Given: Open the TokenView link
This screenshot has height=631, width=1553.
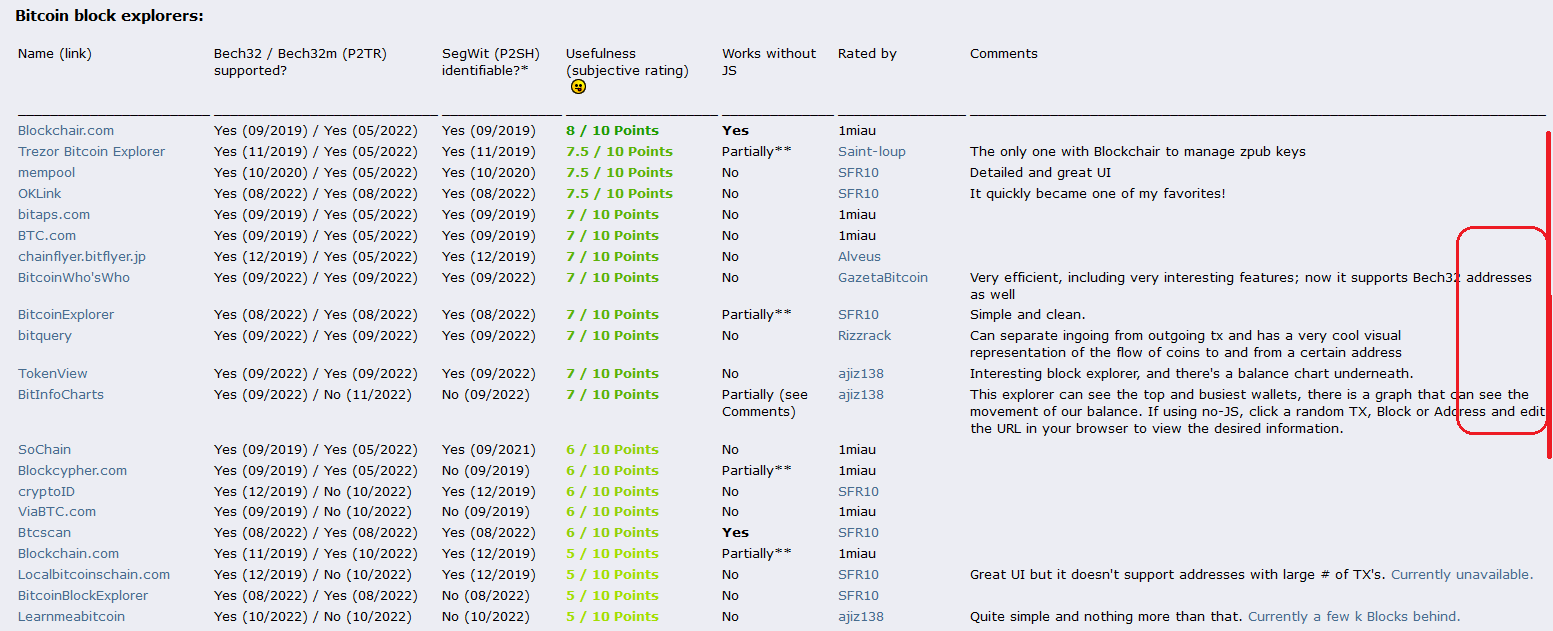Looking at the screenshot, I should pyautogui.click(x=53, y=373).
